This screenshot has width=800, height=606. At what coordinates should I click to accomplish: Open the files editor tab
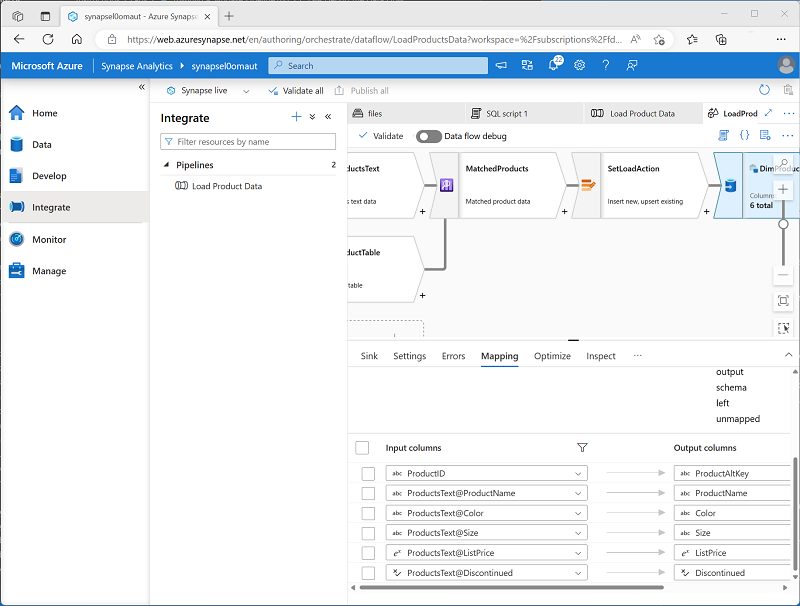coord(407,113)
